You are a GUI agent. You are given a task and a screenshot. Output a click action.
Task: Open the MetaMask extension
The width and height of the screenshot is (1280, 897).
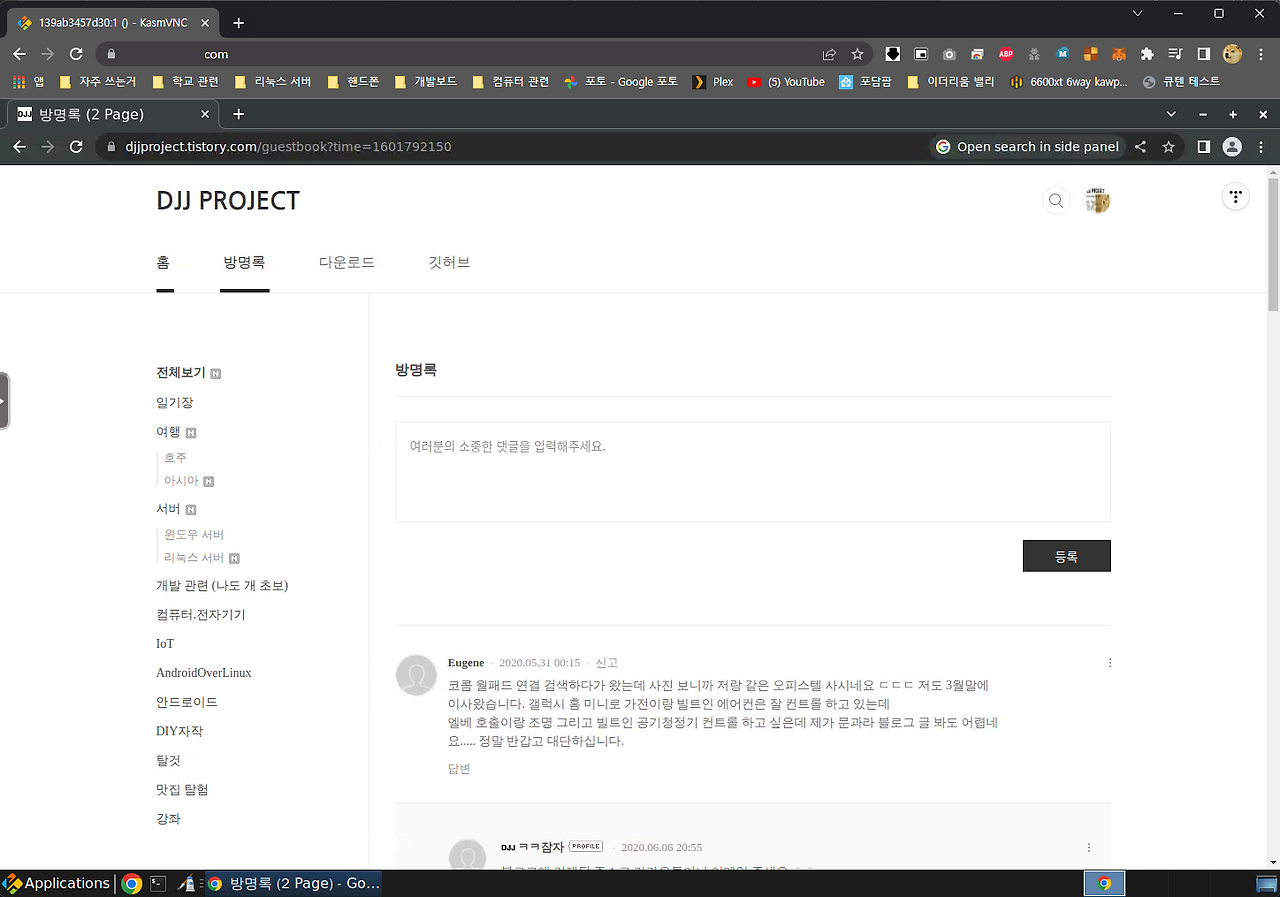[1118, 55]
